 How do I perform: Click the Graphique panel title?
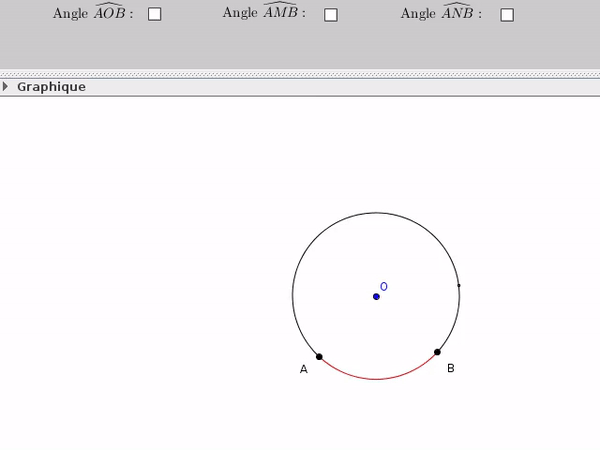pyautogui.click(x=51, y=87)
